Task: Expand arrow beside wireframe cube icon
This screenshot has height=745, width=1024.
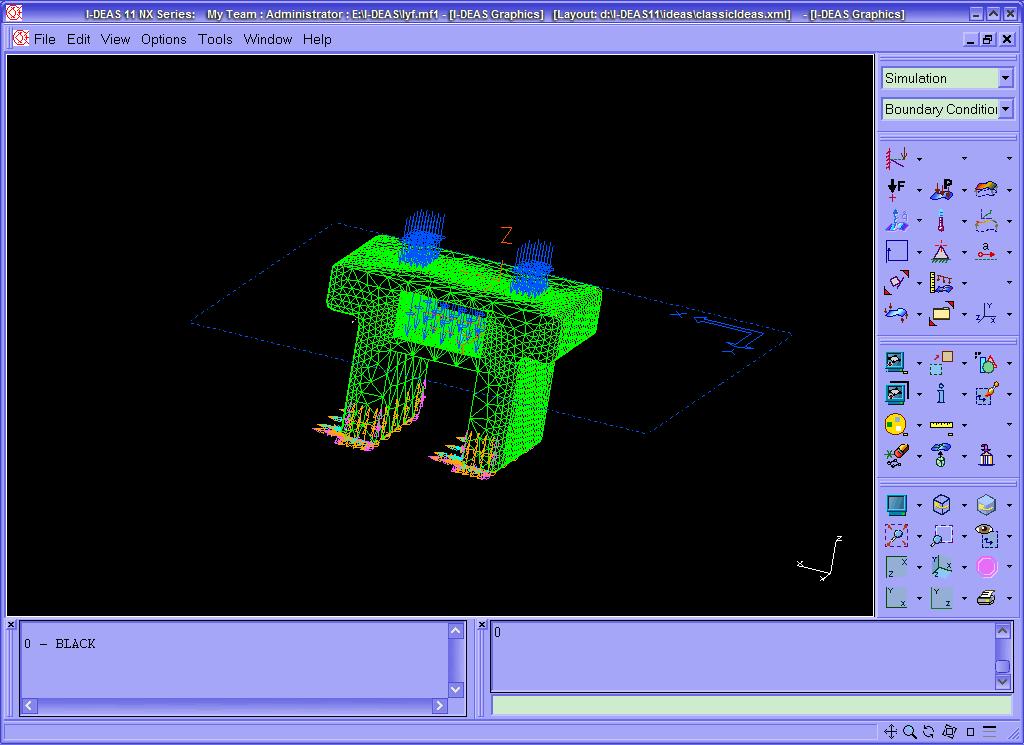Action: tap(964, 506)
